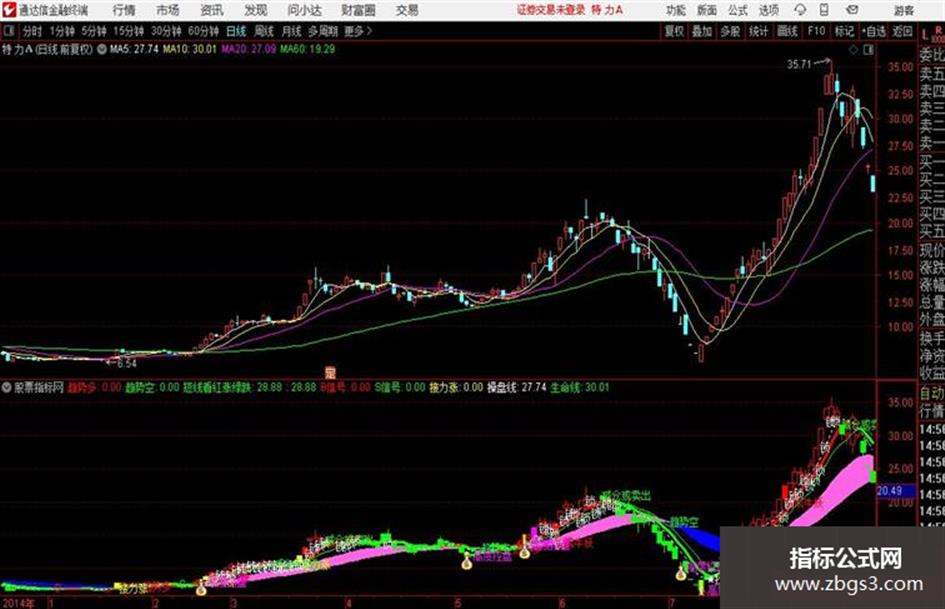Switch to the 5分钟 period tab
The height and width of the screenshot is (609, 945).
tap(94, 31)
